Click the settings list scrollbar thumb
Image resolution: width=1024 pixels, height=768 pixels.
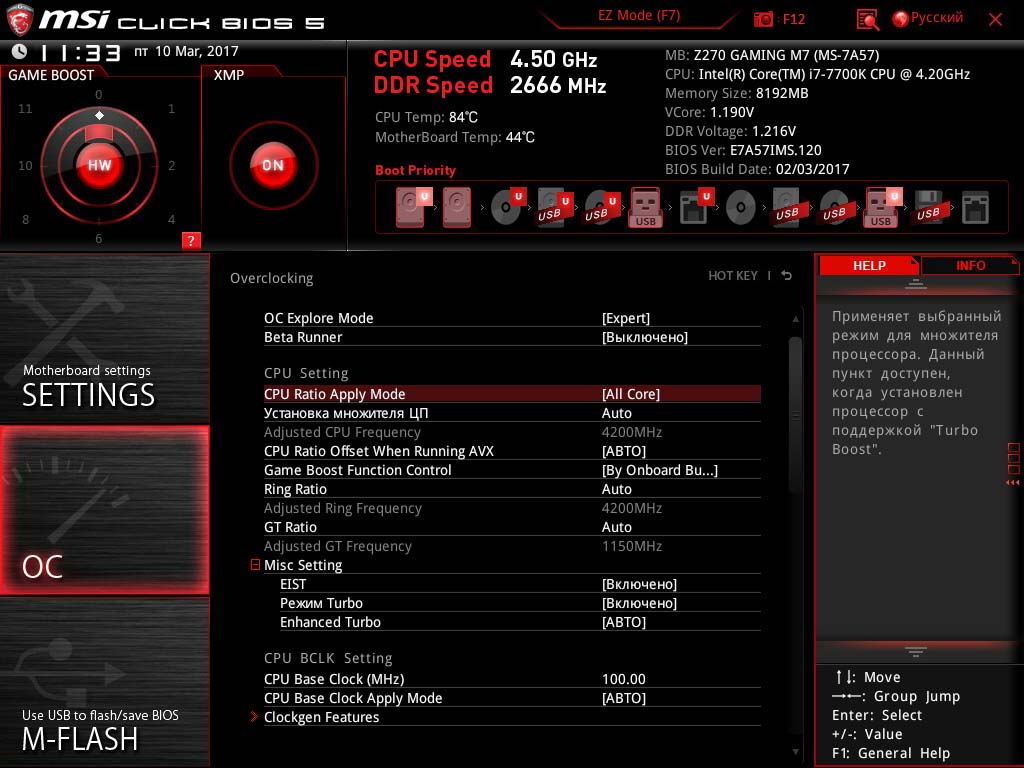tap(795, 415)
